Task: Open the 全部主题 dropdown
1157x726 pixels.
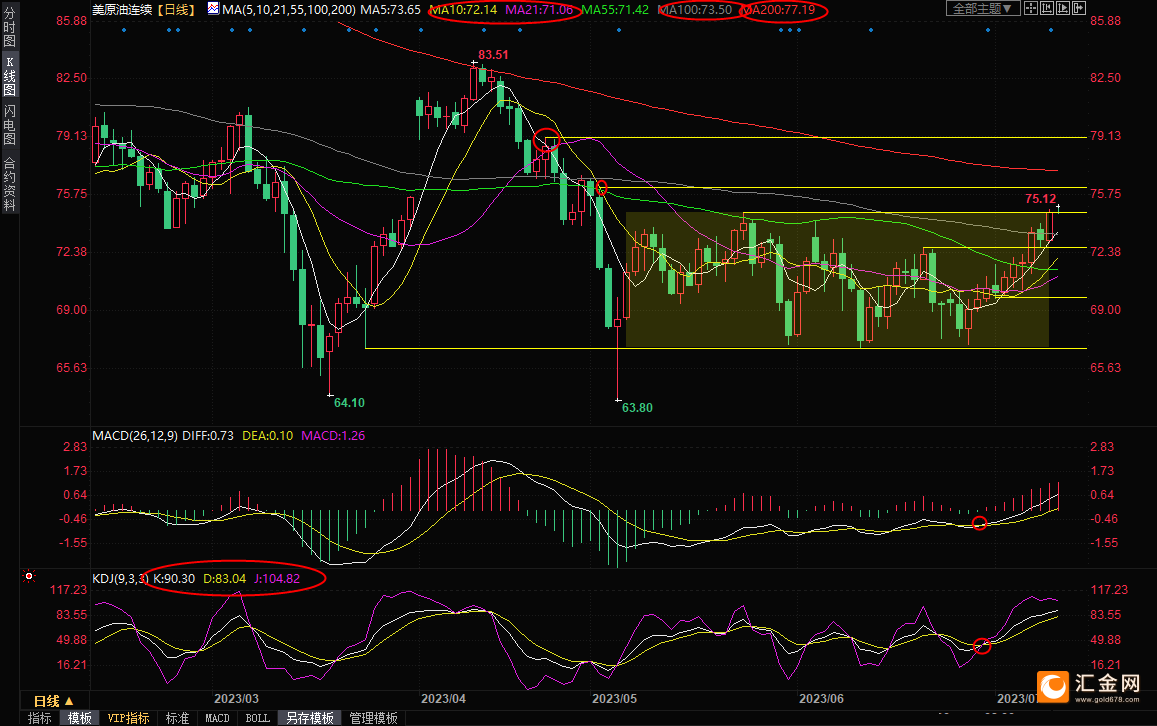Action: (983, 8)
